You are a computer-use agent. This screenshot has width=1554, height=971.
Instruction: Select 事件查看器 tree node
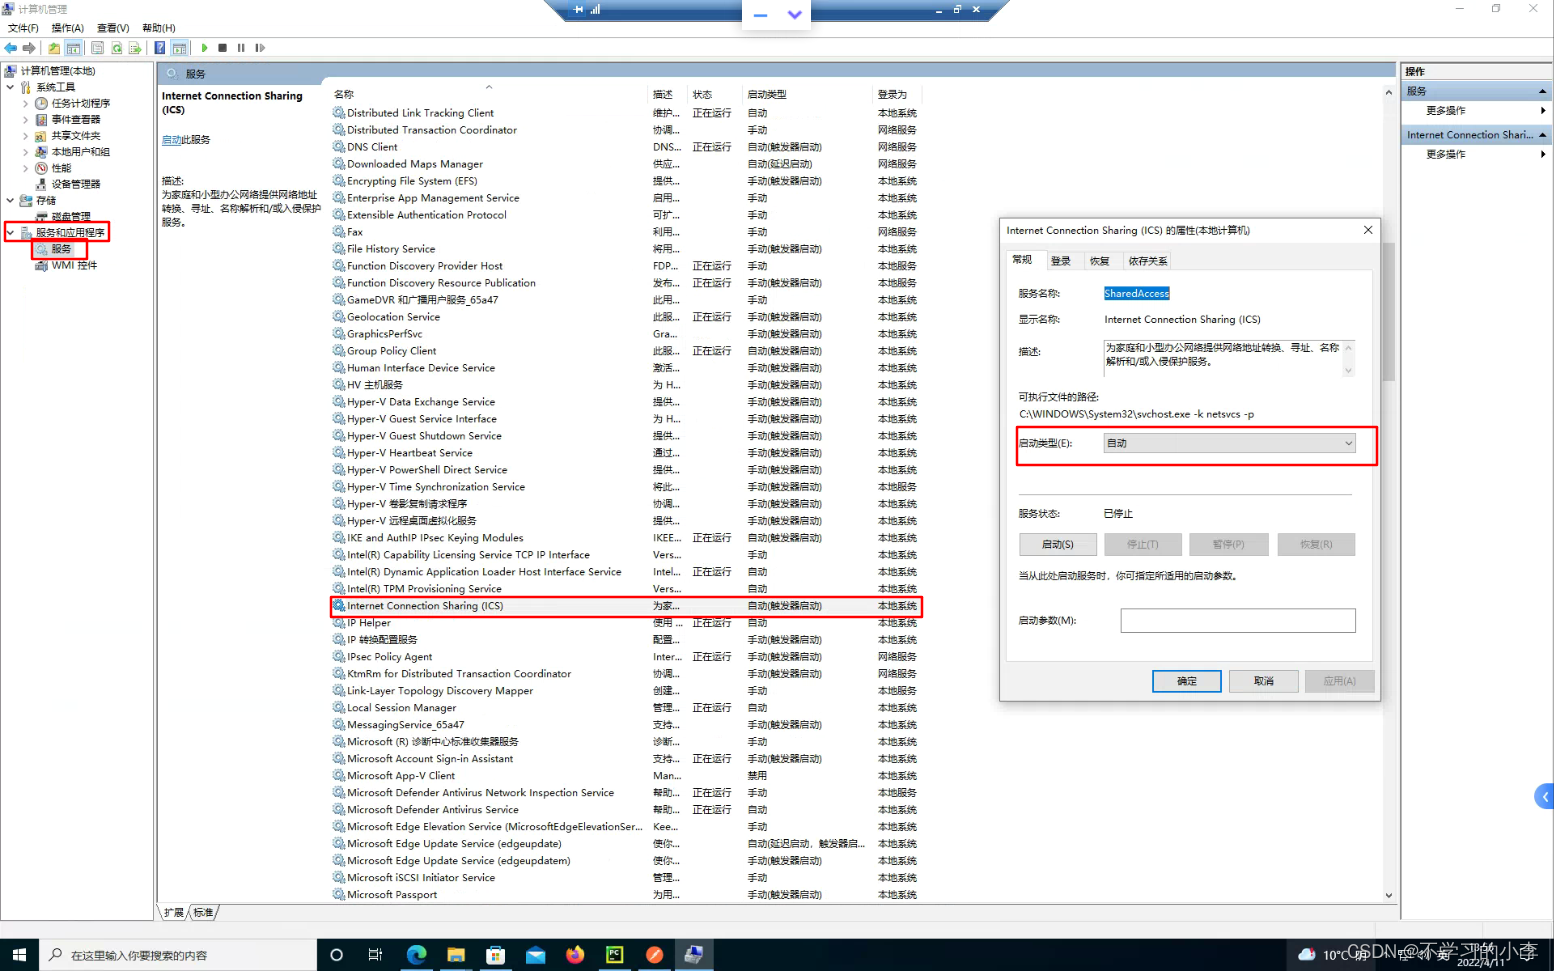[x=76, y=119]
